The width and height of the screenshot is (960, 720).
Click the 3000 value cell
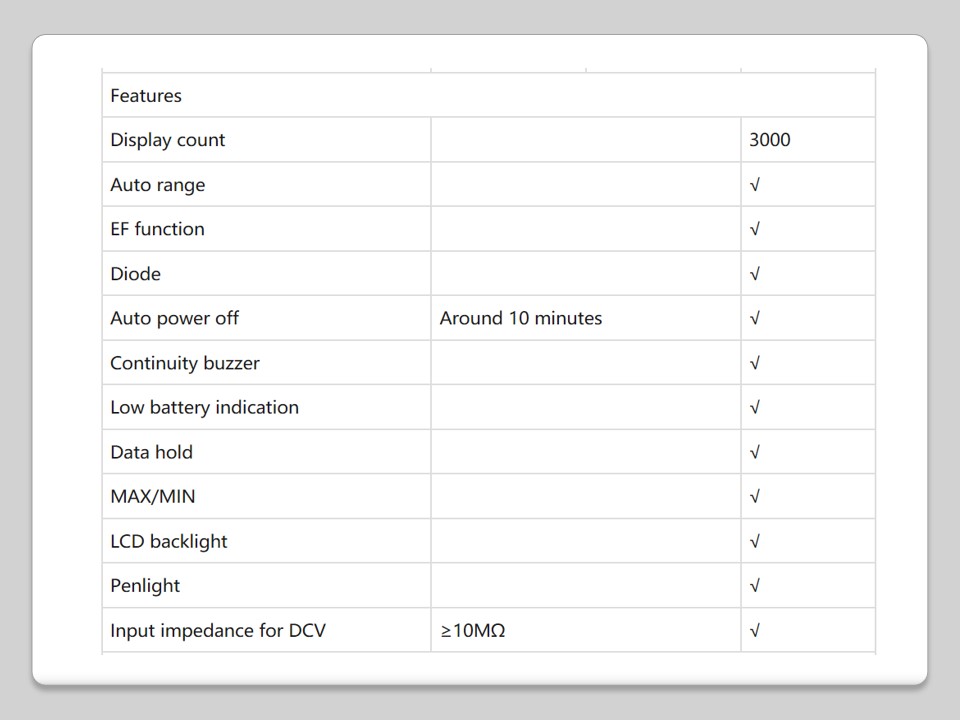pos(769,140)
